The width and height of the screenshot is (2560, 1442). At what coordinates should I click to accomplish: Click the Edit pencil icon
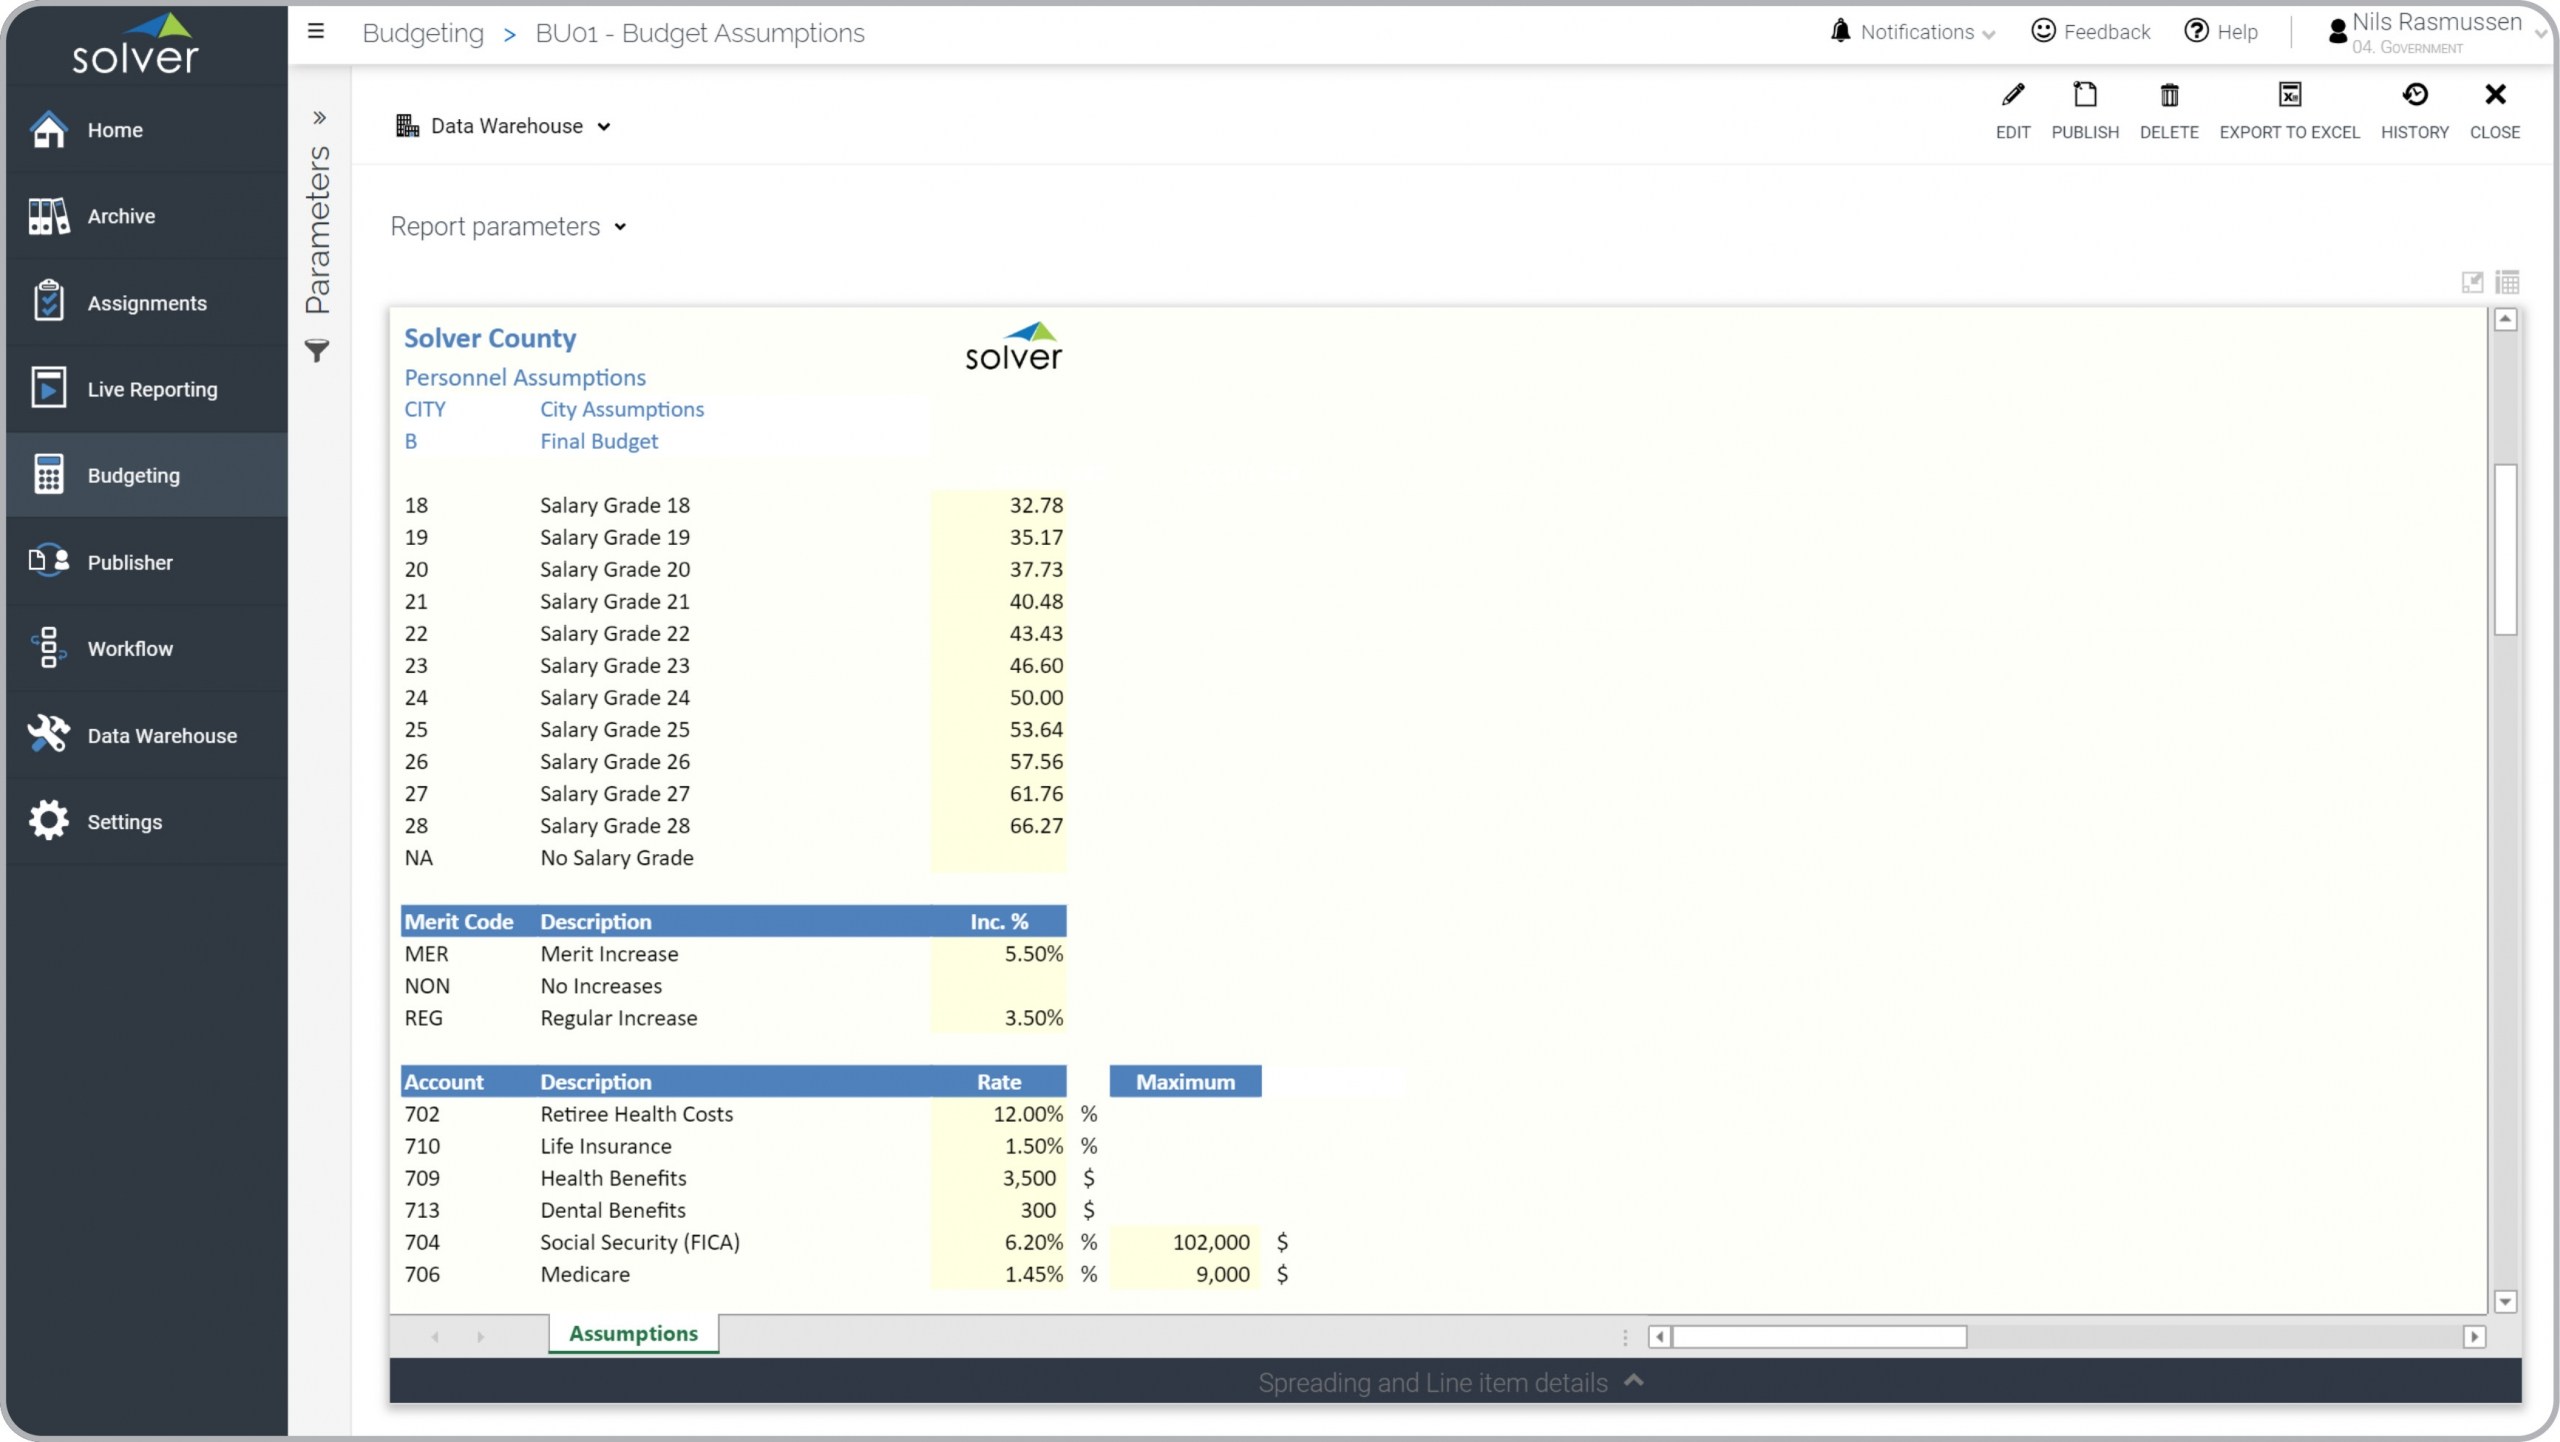[2012, 96]
